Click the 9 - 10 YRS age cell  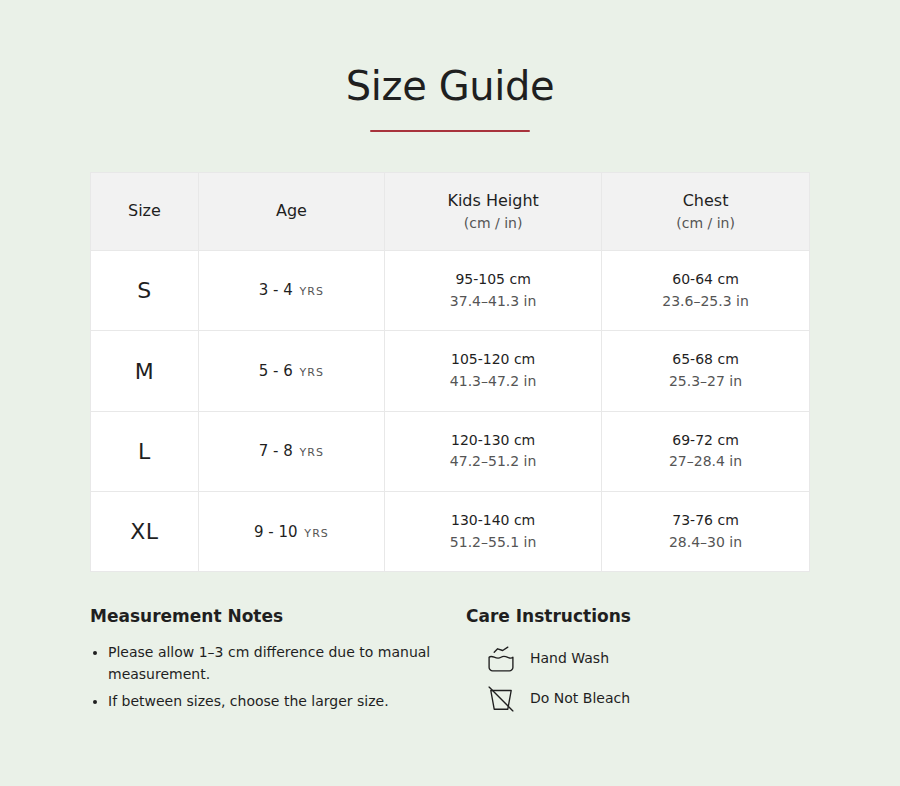[x=292, y=532]
